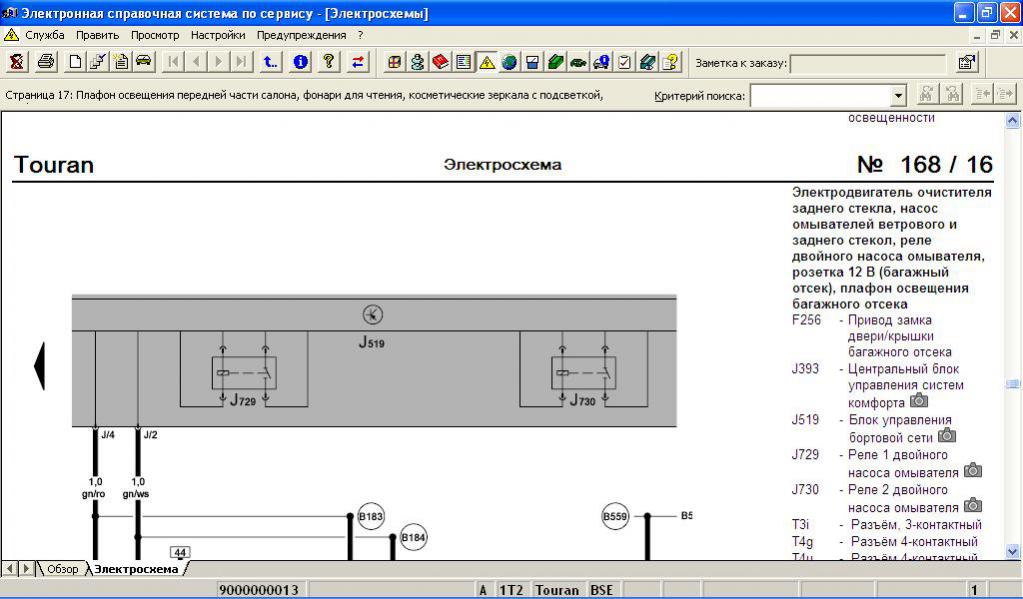Click the vertical scrollbar down arrow
Screen dimensions: 1023x599
(x=1013, y=551)
